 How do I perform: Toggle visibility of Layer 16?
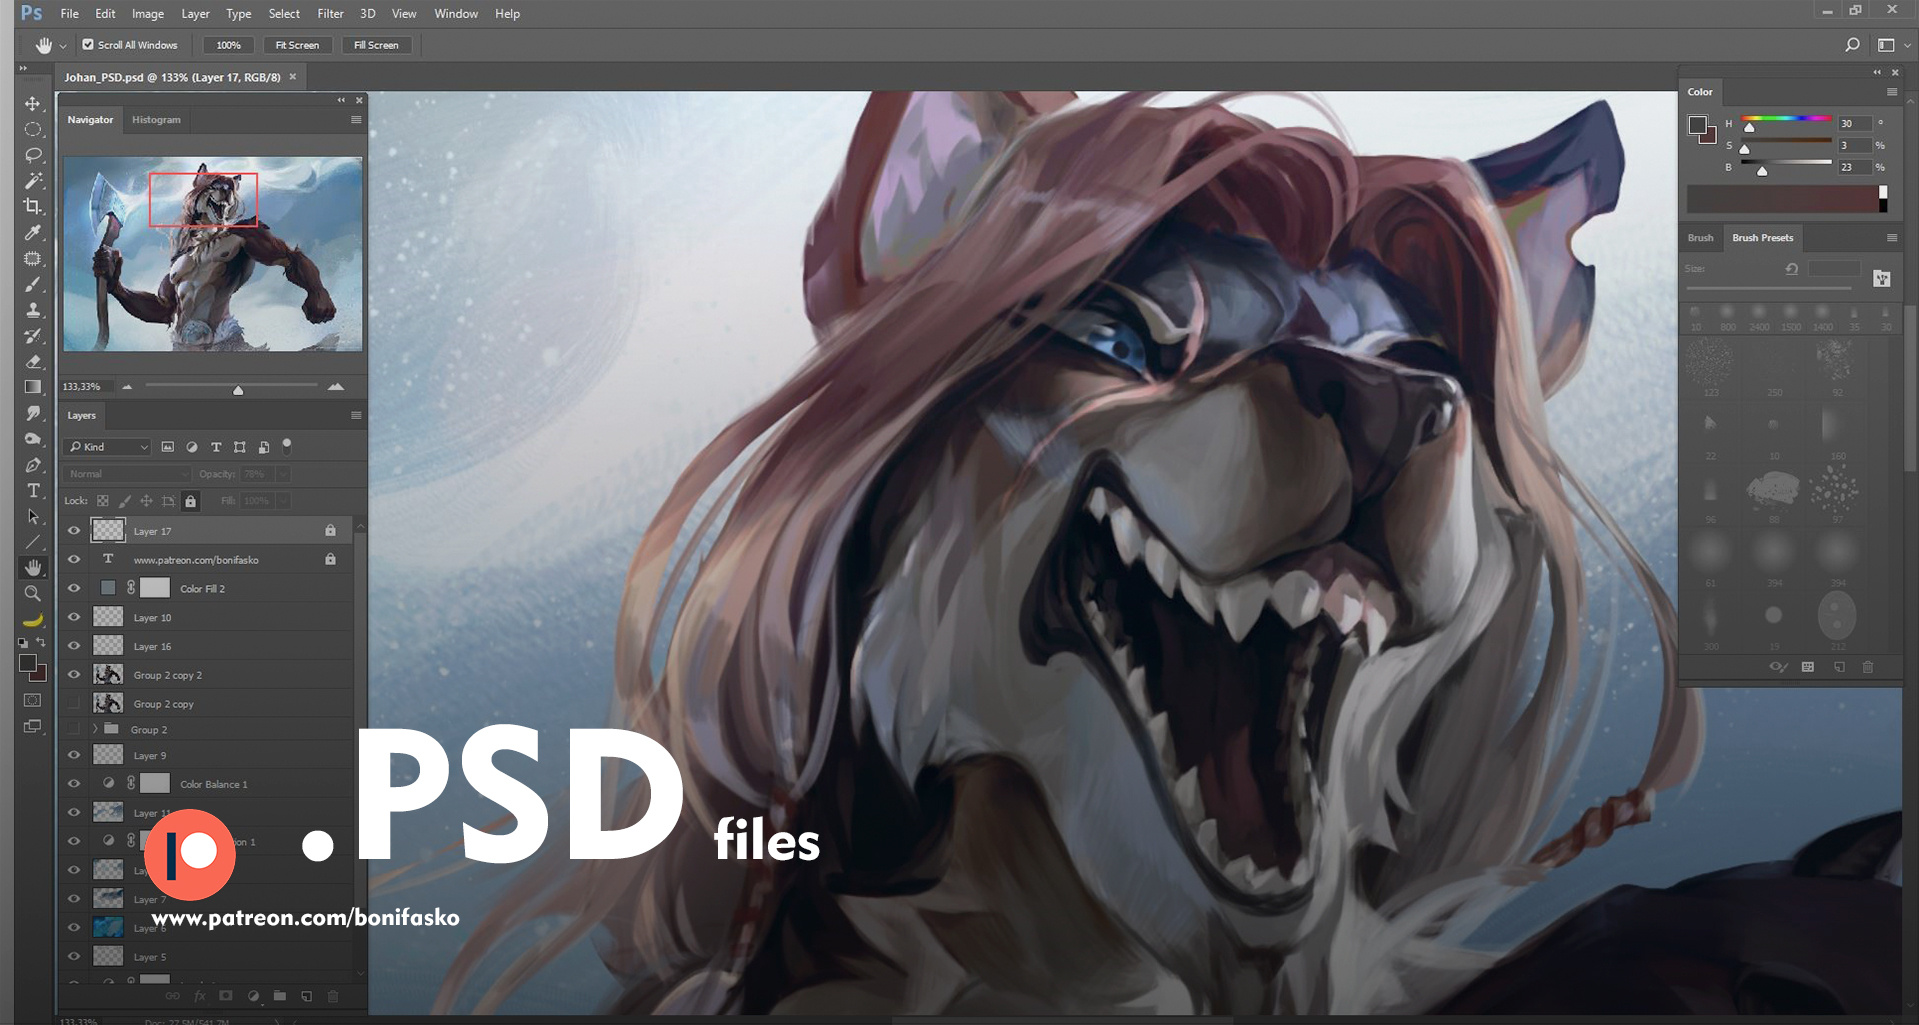pos(74,646)
